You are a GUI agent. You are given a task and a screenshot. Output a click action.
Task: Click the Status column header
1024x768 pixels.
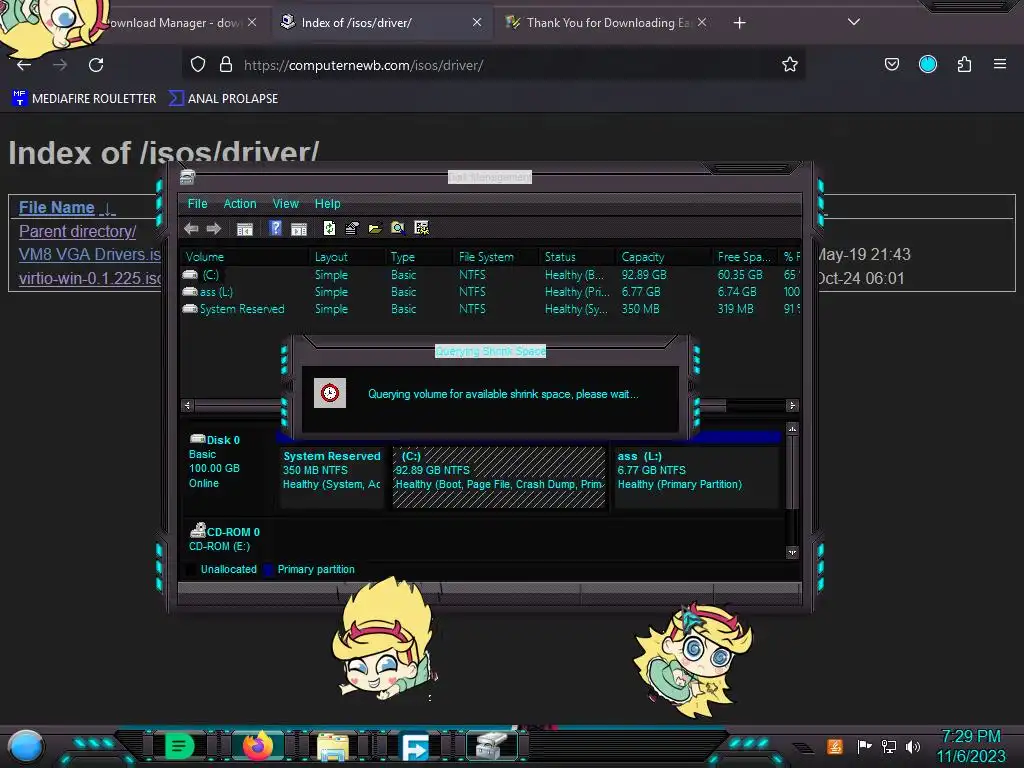(577, 257)
